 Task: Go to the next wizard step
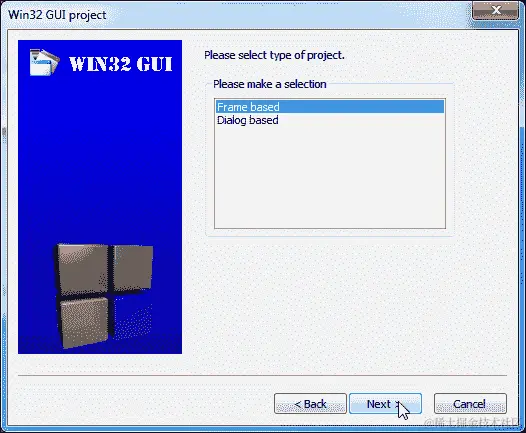(385, 403)
